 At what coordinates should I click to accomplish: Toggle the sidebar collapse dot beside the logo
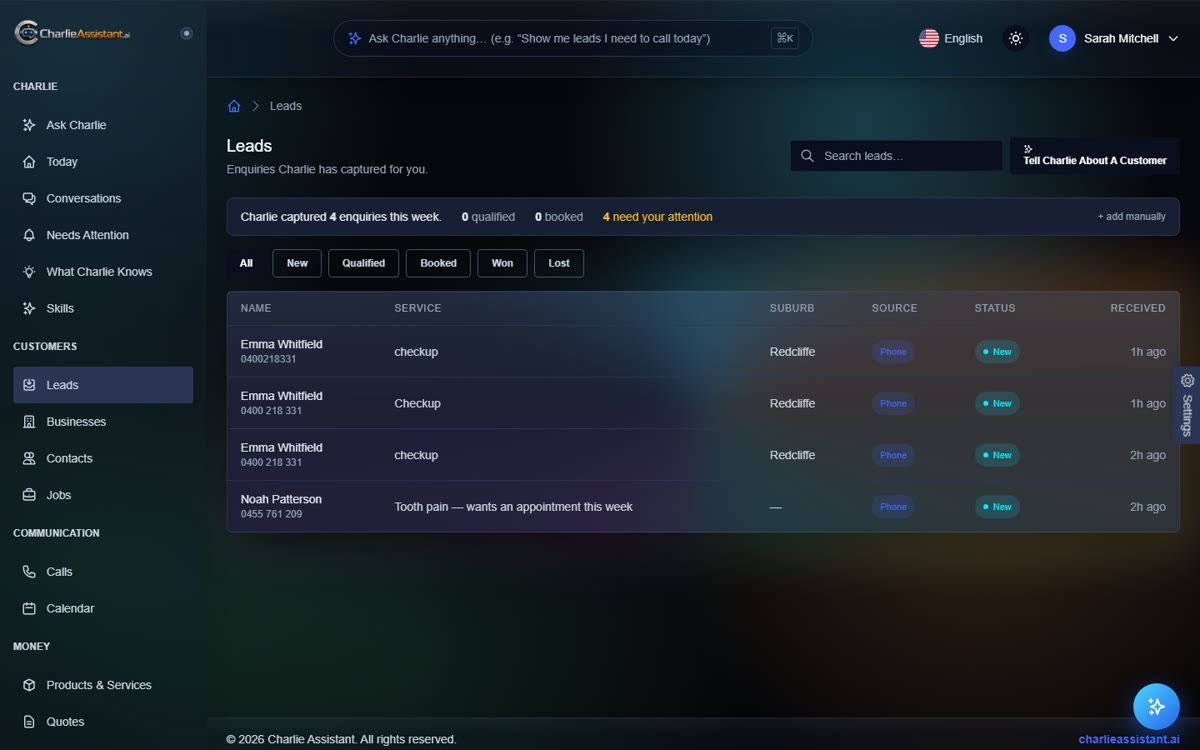point(186,33)
